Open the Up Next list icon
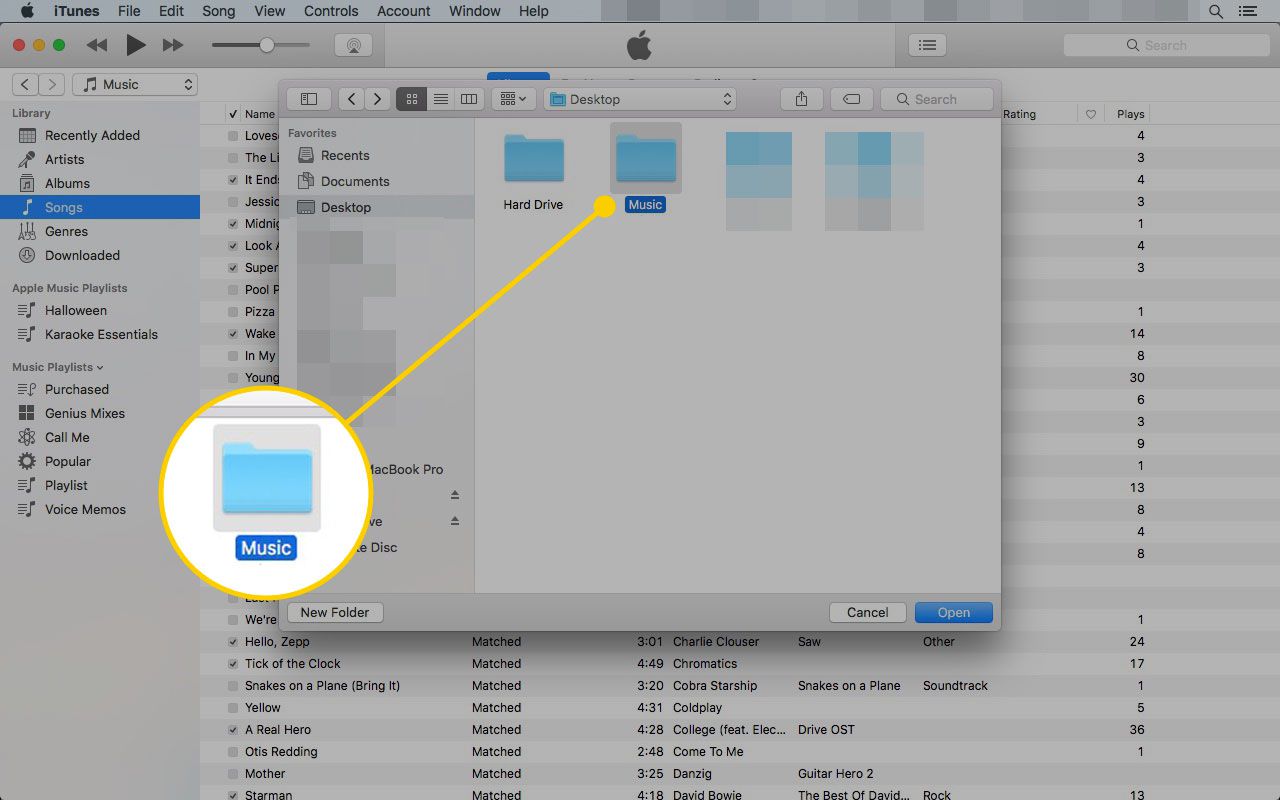The height and width of the screenshot is (800, 1280). coord(927,45)
